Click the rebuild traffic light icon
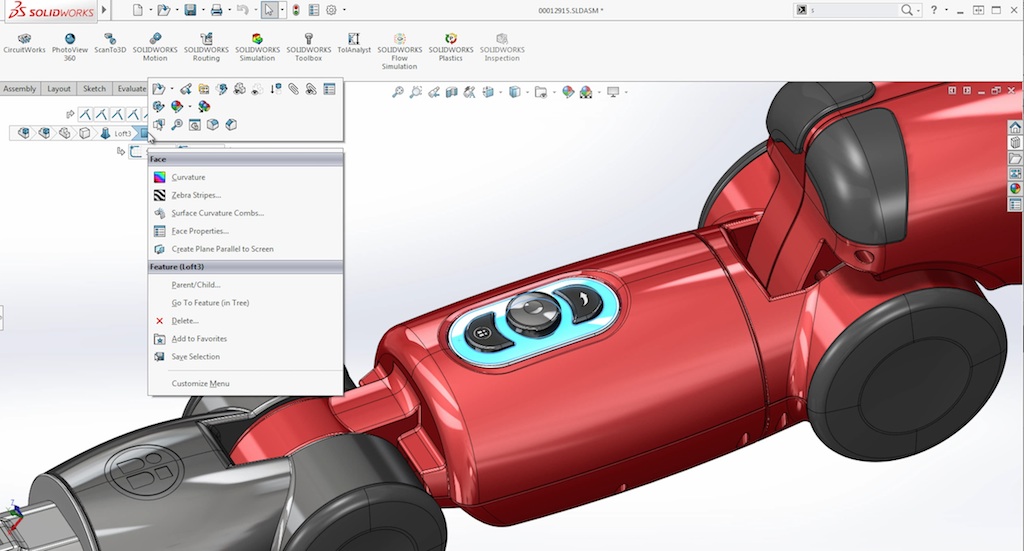 295,10
